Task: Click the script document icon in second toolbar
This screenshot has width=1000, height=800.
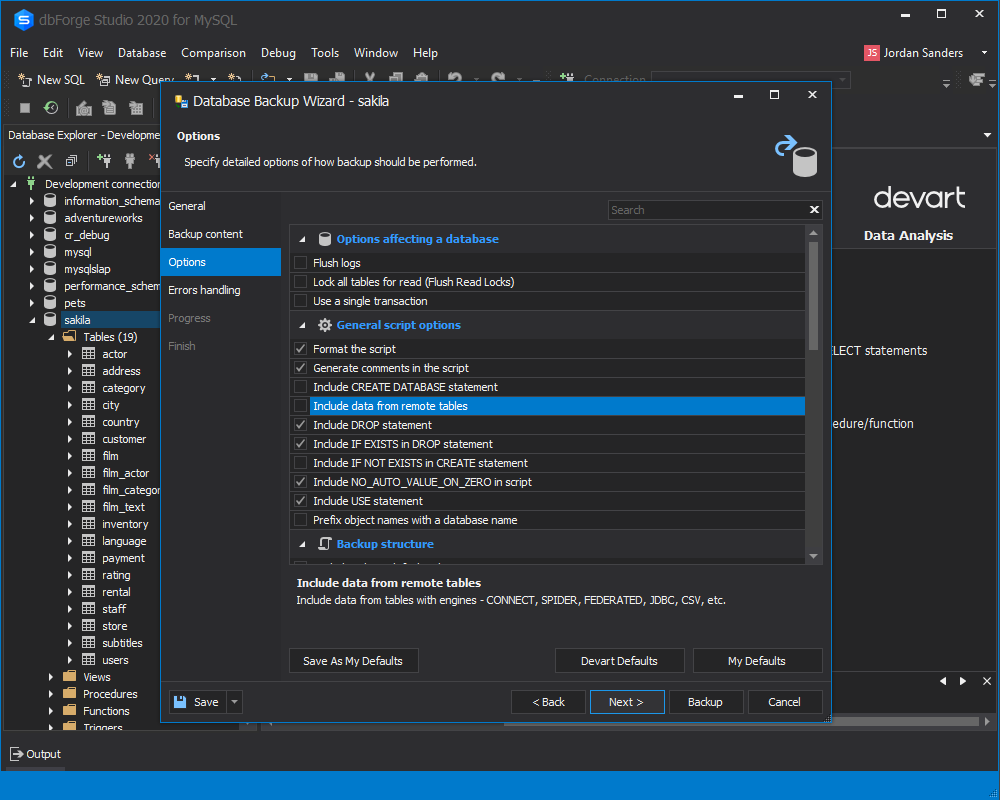Action: point(110,108)
